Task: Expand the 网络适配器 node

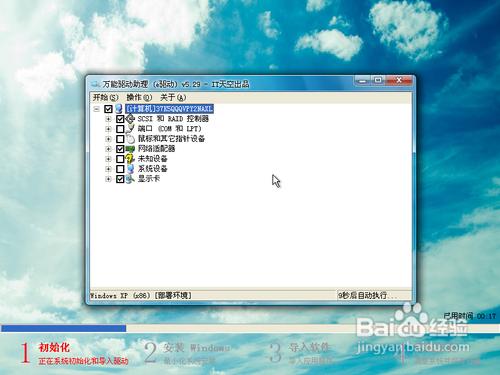Action: 108,149
